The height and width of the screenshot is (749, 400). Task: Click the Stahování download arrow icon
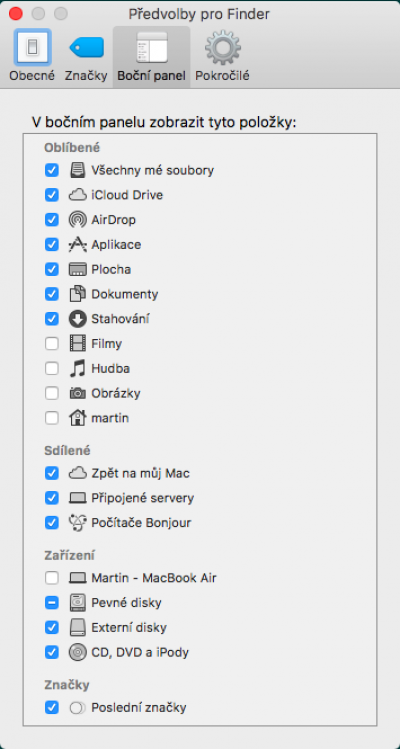(77, 319)
